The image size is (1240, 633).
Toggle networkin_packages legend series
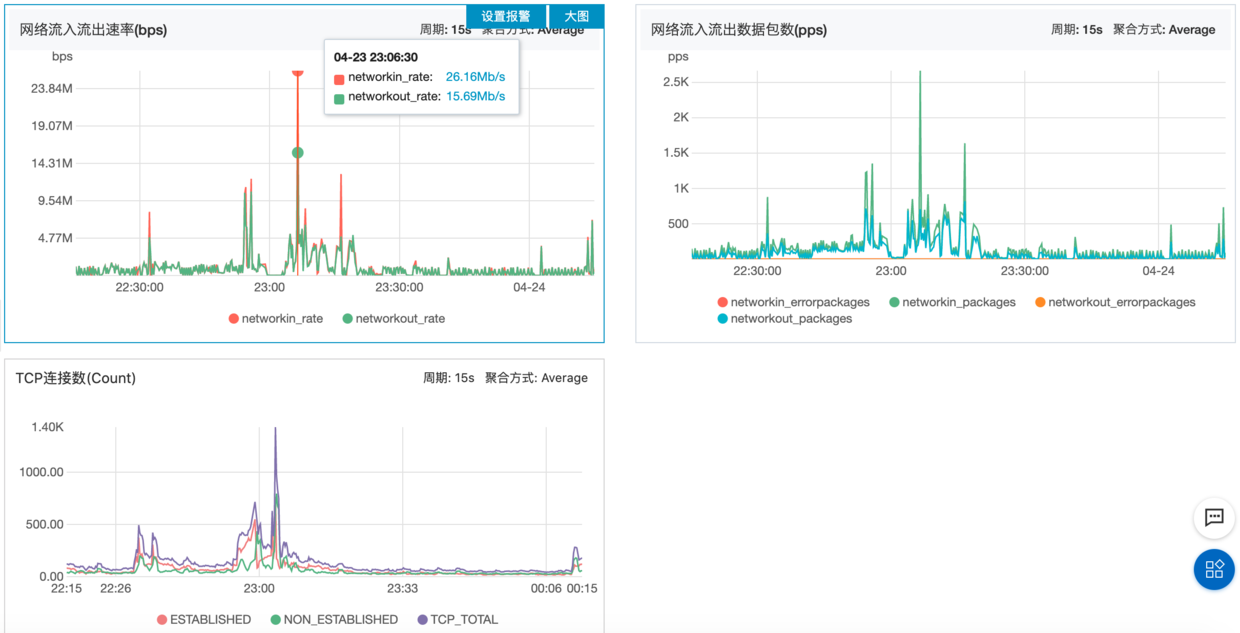(x=952, y=301)
